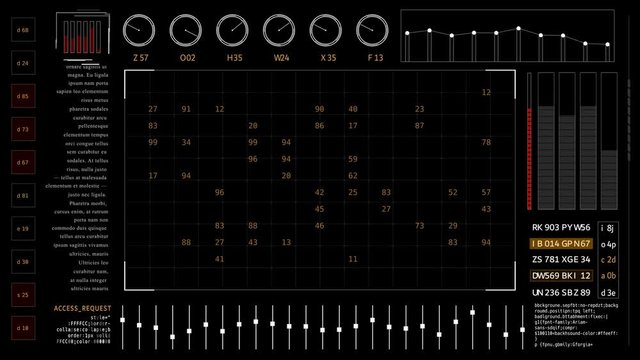Activate the s 25 red button
Viewport: 640px width, 360px height.
click(x=23, y=295)
